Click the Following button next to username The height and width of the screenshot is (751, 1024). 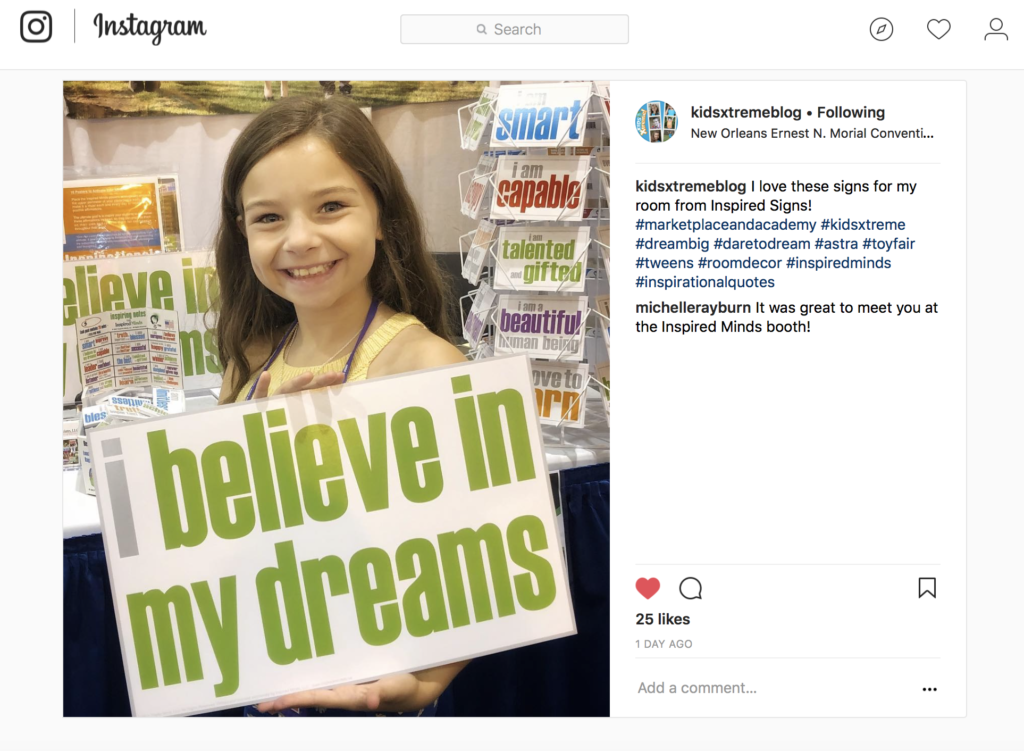[851, 112]
